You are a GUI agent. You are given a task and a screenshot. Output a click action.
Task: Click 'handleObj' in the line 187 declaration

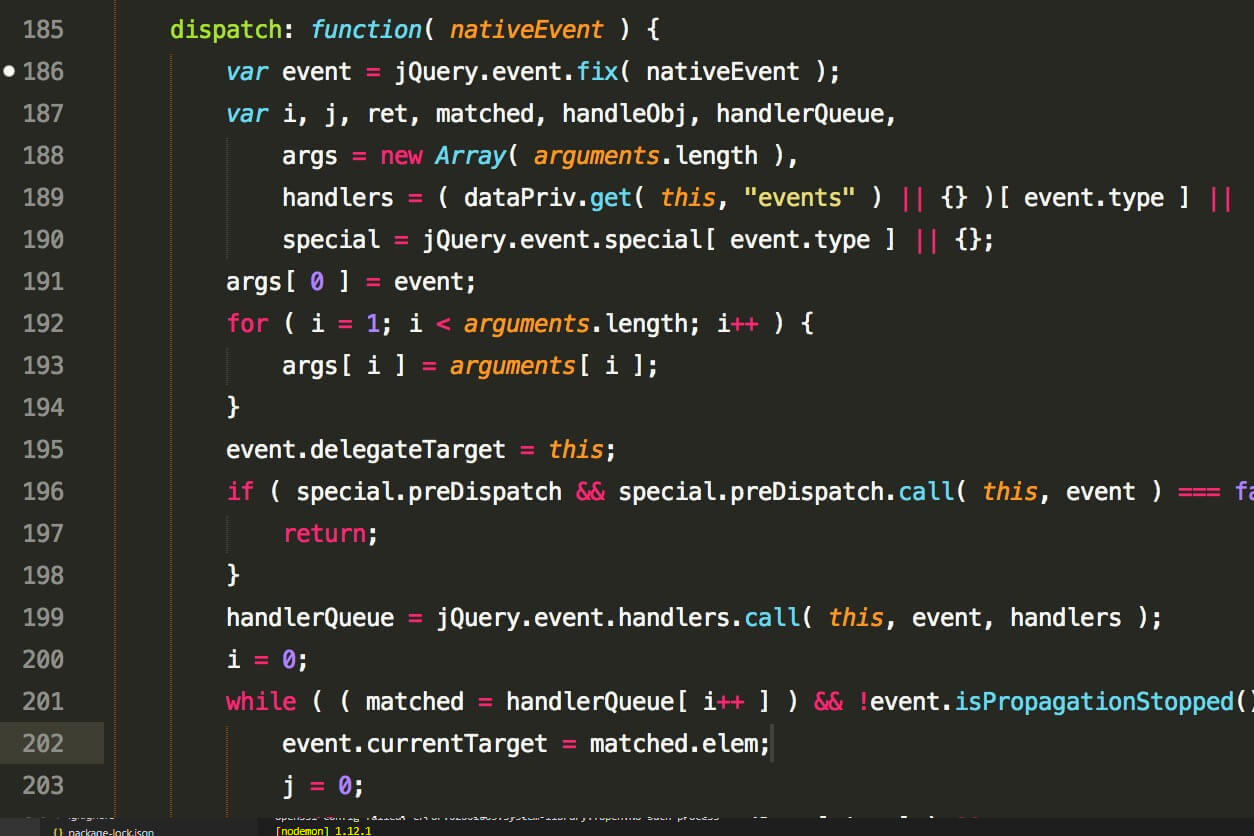624,114
